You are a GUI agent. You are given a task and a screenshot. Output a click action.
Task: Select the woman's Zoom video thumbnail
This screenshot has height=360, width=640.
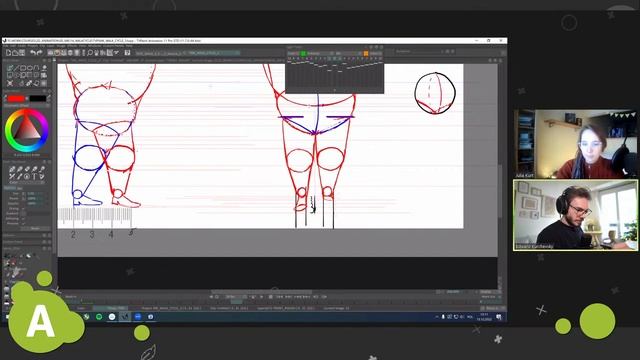click(x=575, y=144)
